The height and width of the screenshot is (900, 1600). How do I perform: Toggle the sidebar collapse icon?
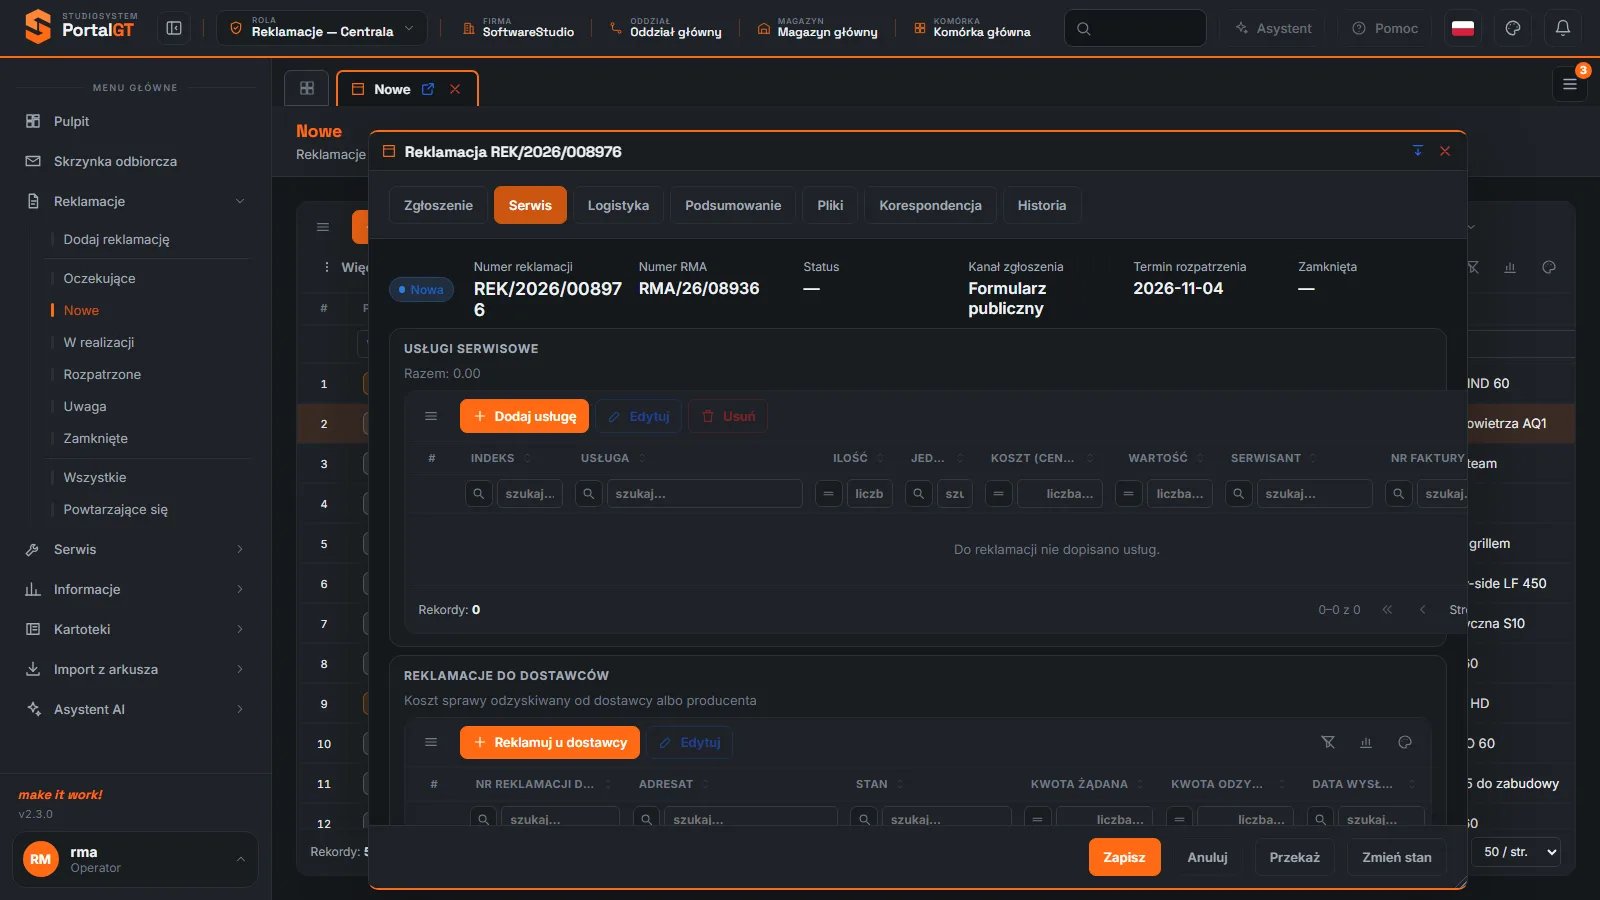[174, 28]
